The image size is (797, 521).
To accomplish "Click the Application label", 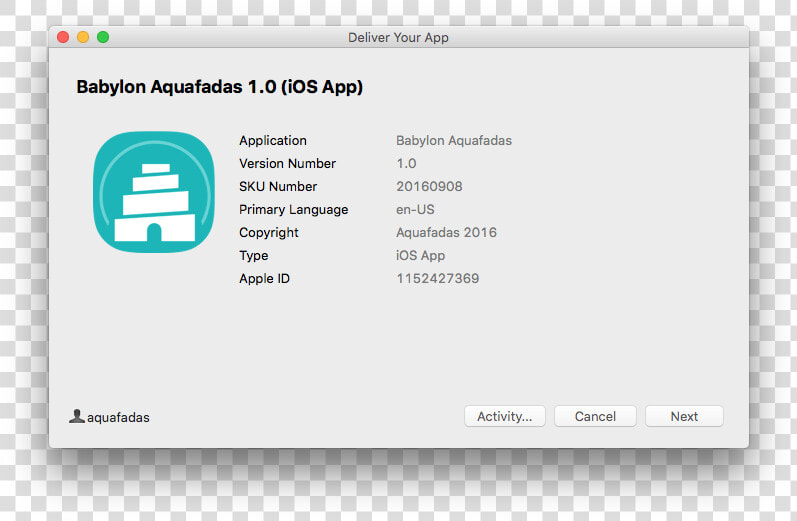I will tap(273, 140).
